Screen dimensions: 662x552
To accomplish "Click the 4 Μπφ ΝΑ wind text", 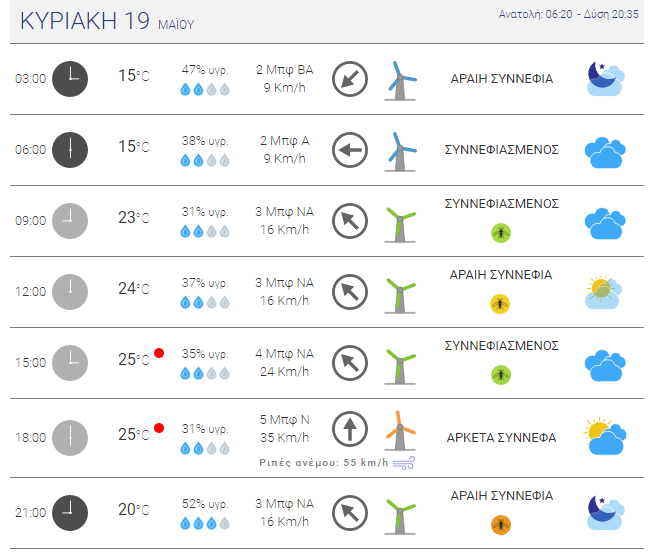I will (284, 353).
